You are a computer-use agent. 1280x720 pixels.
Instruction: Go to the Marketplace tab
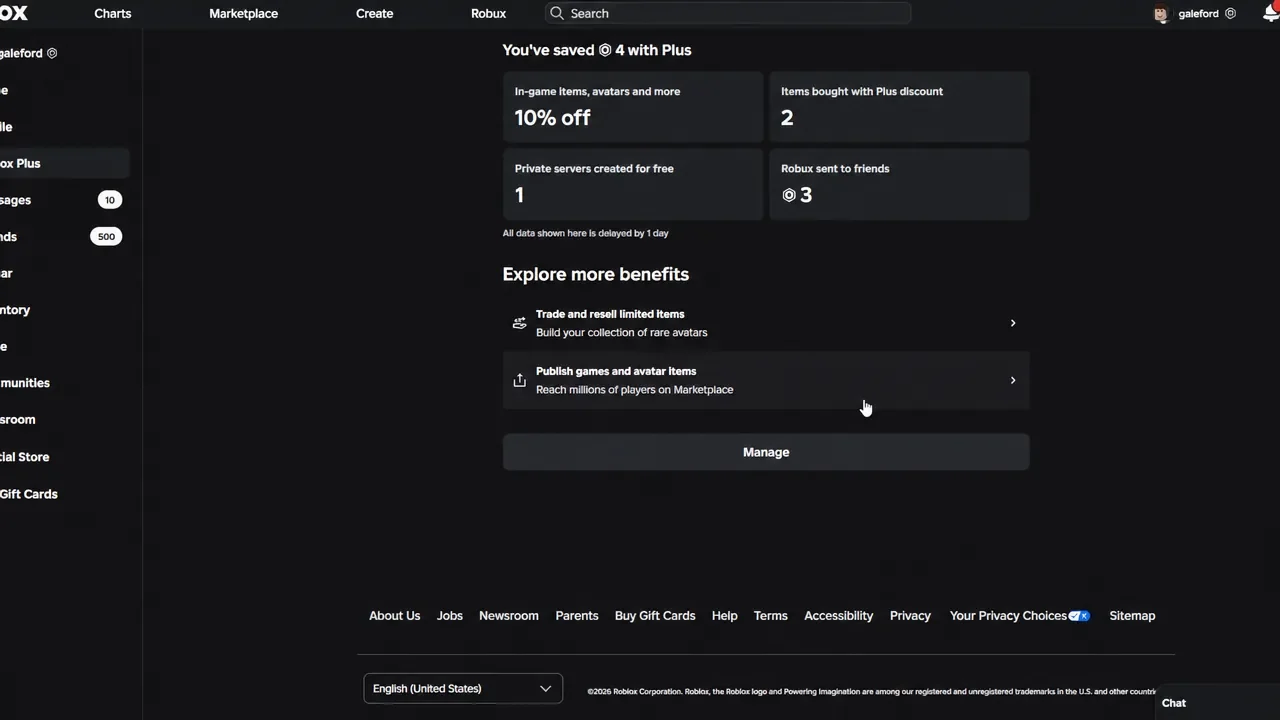coord(244,14)
